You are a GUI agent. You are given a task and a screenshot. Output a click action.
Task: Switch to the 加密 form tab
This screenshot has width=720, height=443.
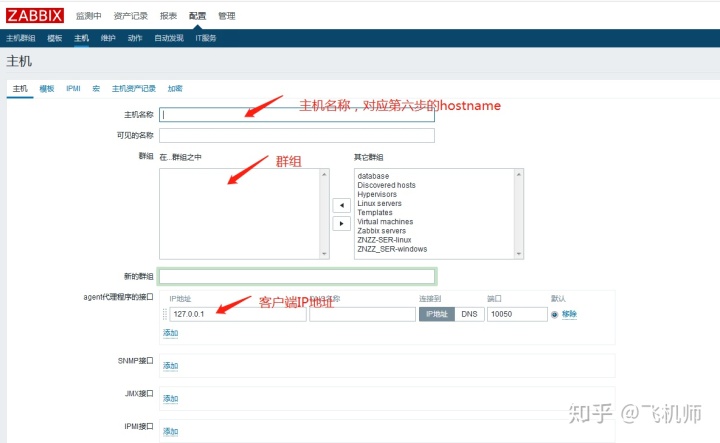[x=175, y=89]
